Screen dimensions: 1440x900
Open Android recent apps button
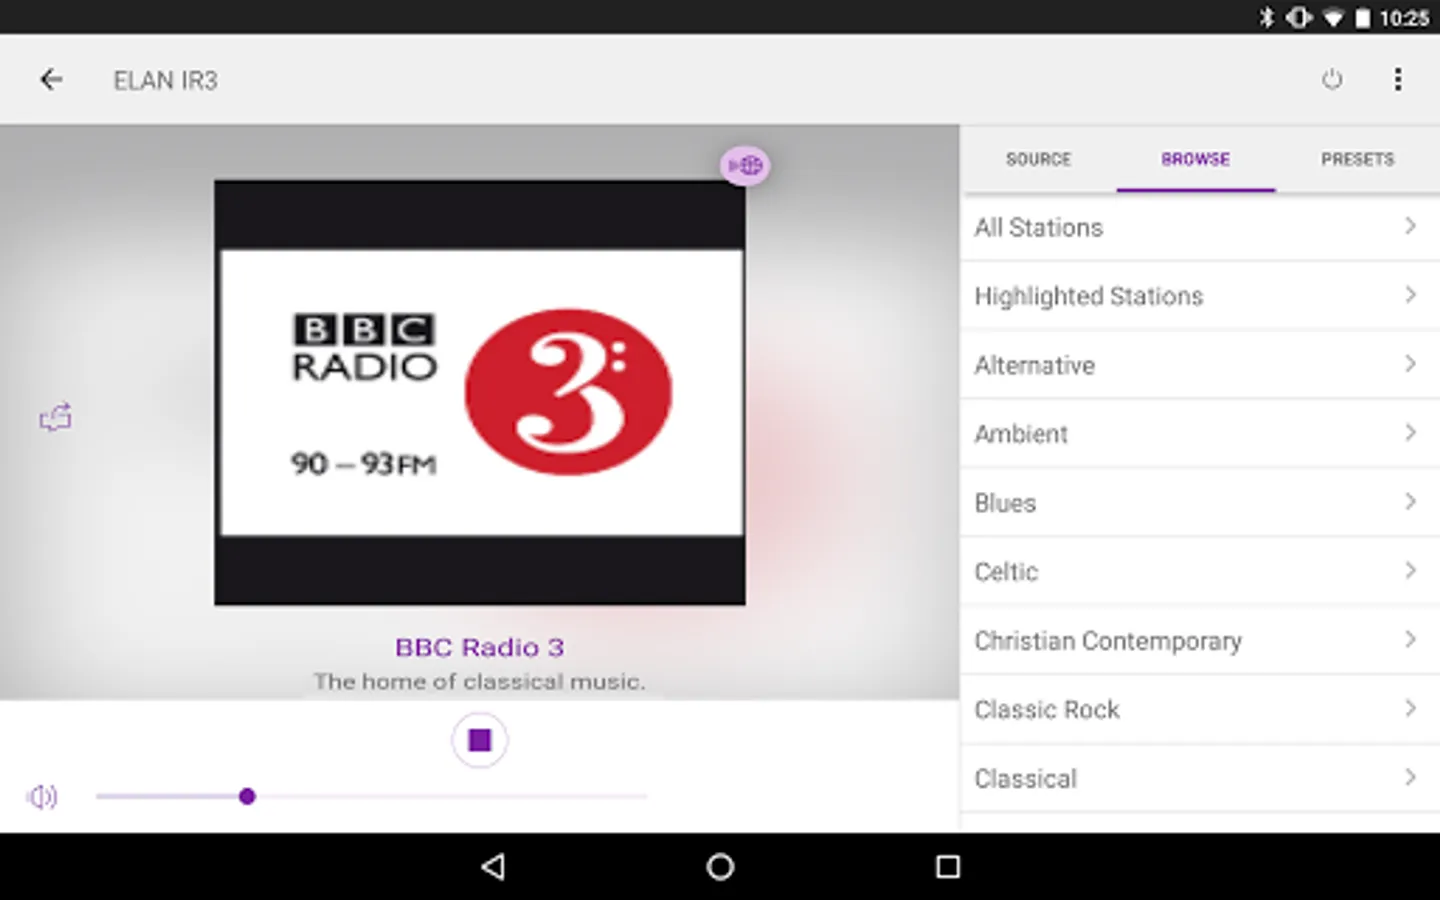click(948, 867)
